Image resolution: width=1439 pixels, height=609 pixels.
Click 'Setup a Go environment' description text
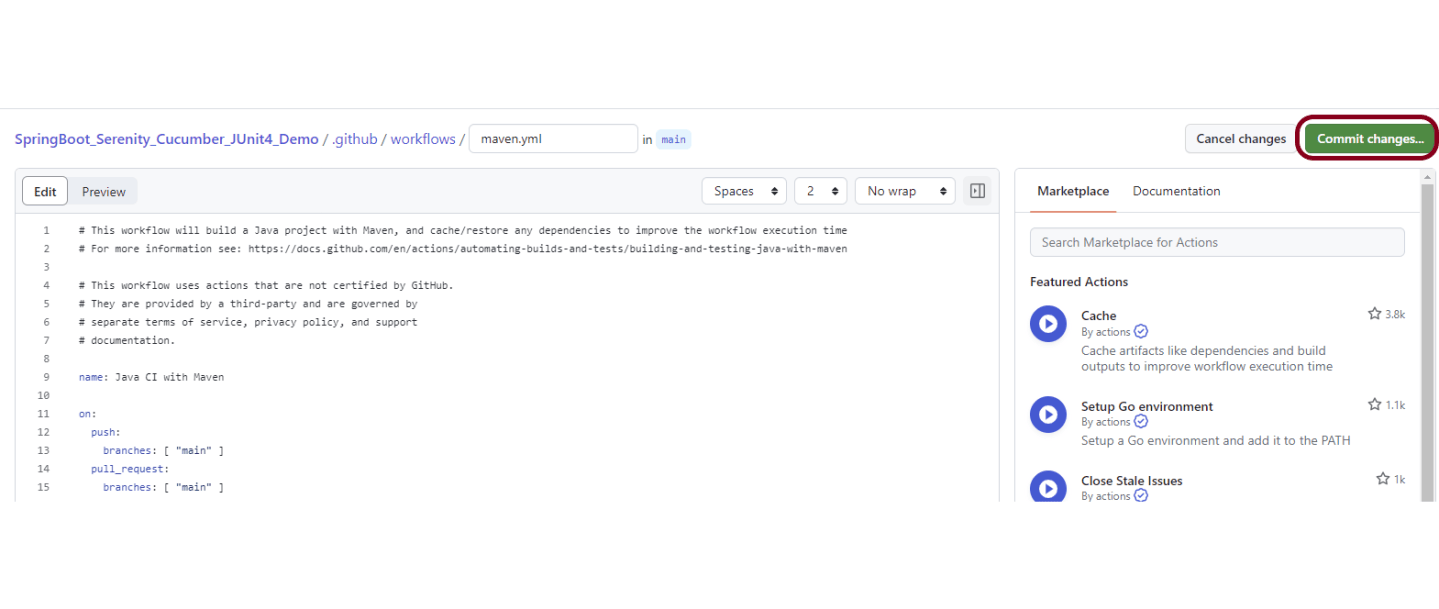coord(1216,440)
